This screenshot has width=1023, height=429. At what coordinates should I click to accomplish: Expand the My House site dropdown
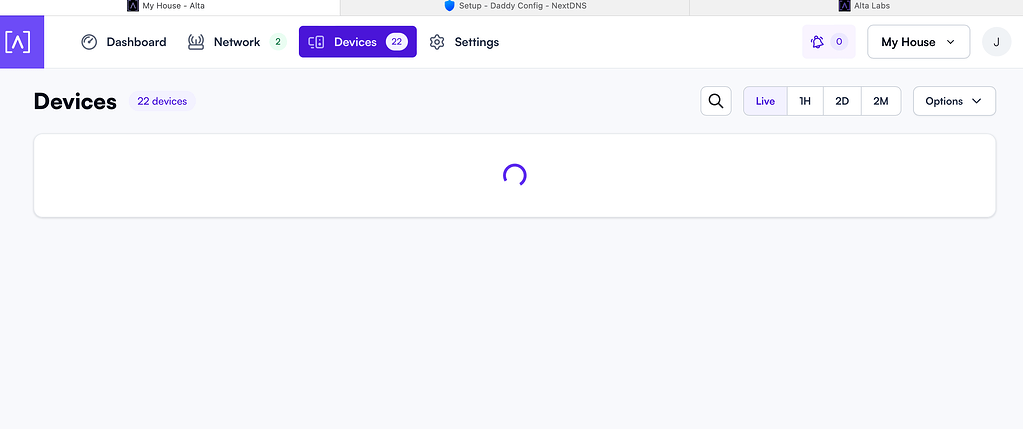[919, 42]
